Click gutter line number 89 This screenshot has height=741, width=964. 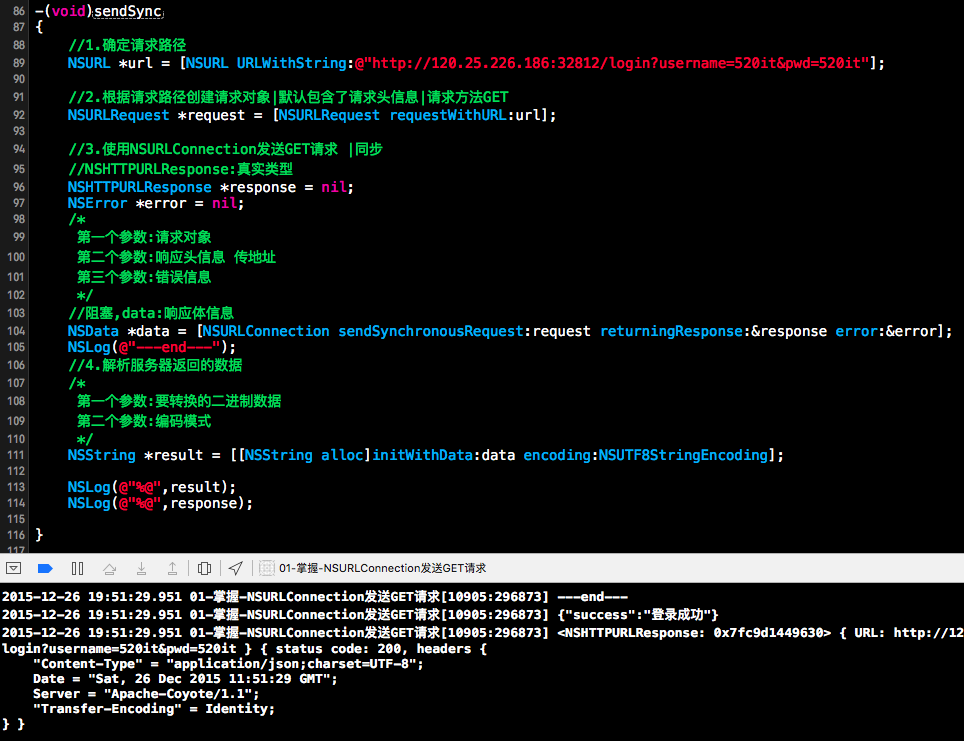point(18,63)
